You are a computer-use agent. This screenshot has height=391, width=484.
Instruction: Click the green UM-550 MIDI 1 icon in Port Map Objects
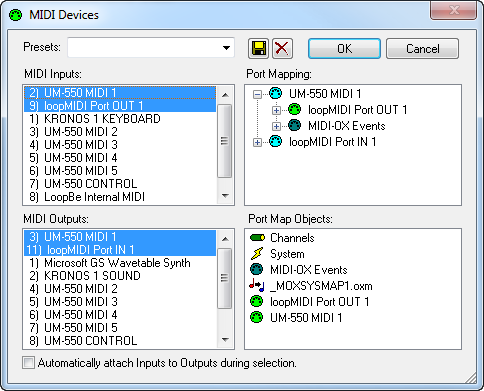(x=256, y=317)
